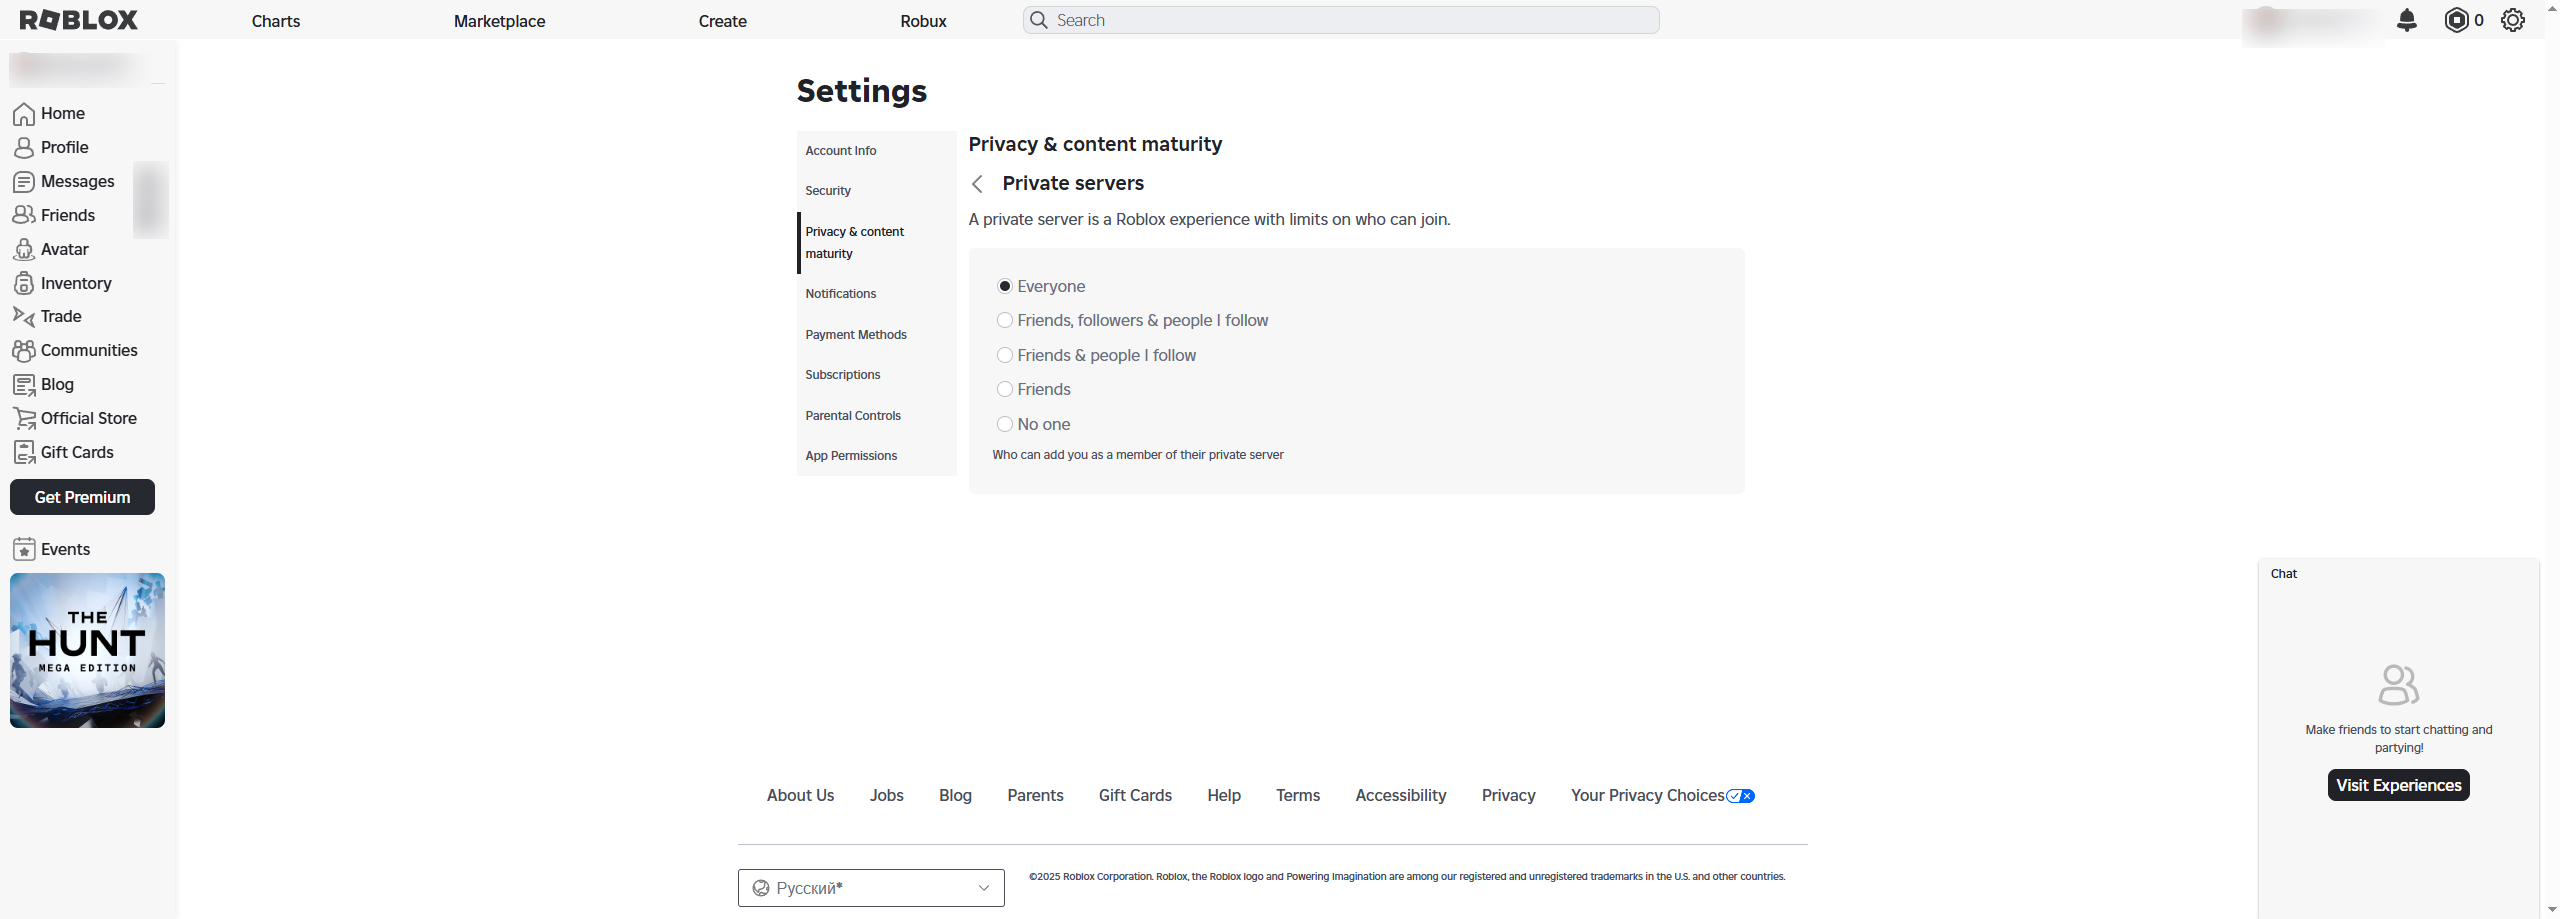Open the settings gear icon
The image size is (2560, 919).
click(x=2513, y=20)
